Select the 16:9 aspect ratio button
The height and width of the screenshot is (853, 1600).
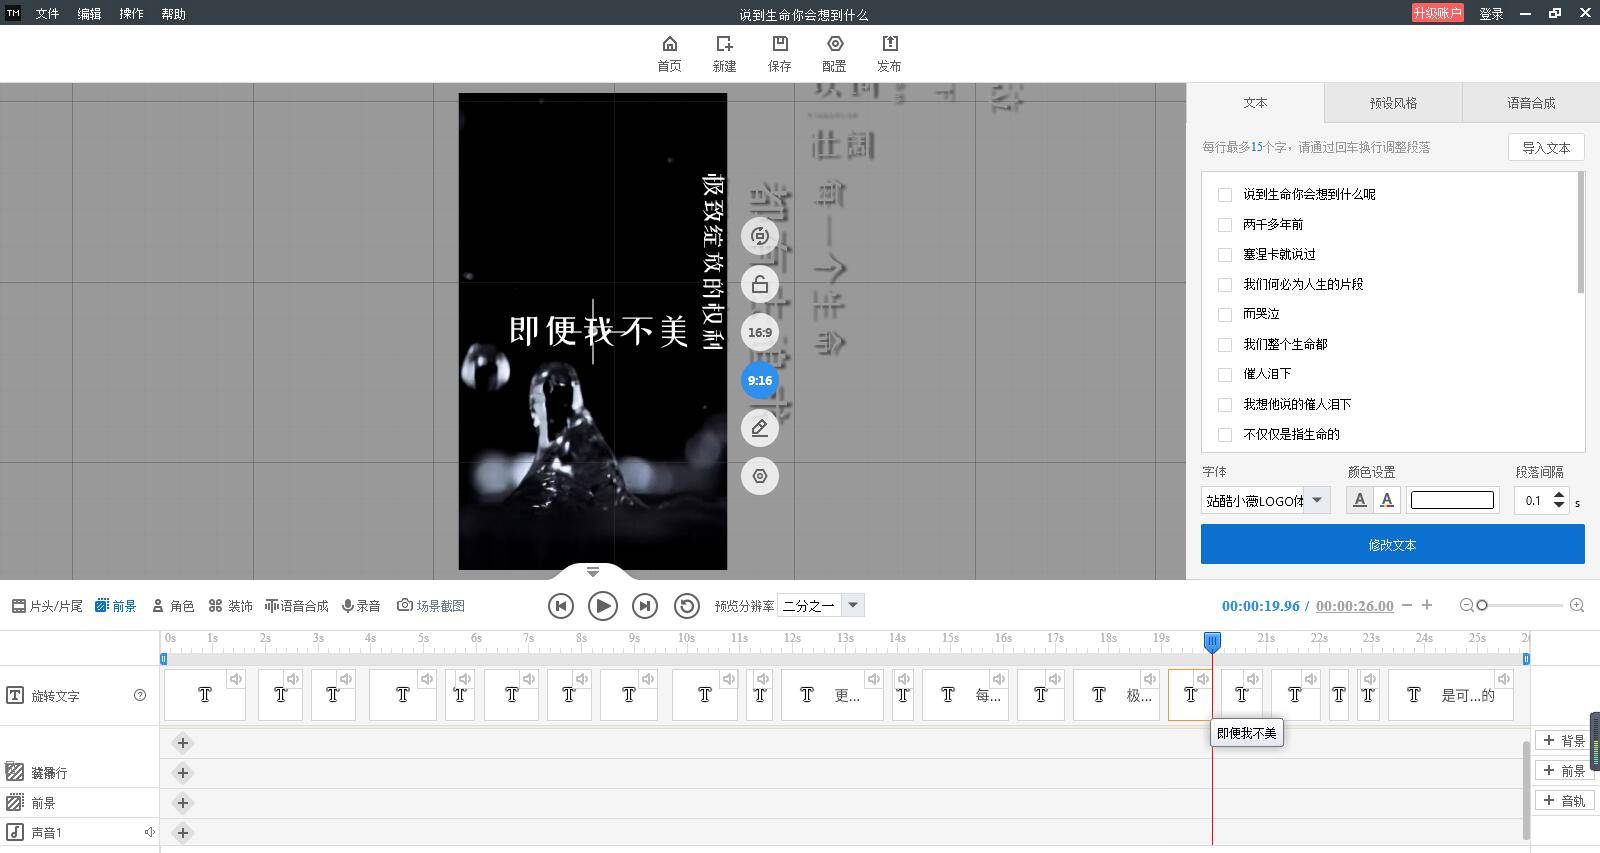760,332
